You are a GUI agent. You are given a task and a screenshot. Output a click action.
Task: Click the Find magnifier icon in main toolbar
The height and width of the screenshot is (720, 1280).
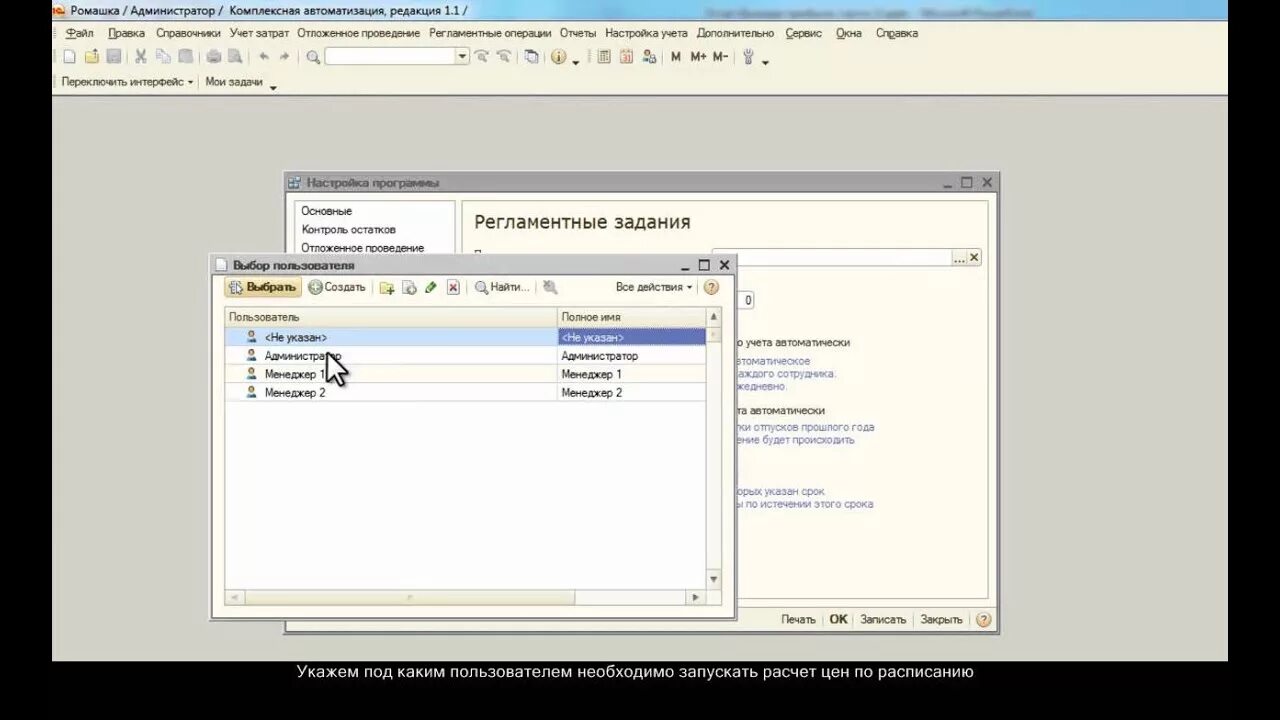pos(313,57)
